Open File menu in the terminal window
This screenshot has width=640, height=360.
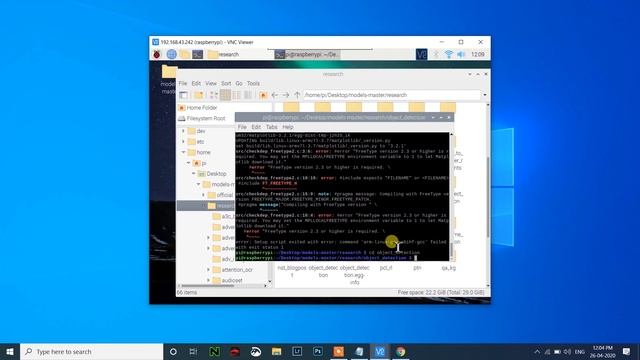(242, 127)
